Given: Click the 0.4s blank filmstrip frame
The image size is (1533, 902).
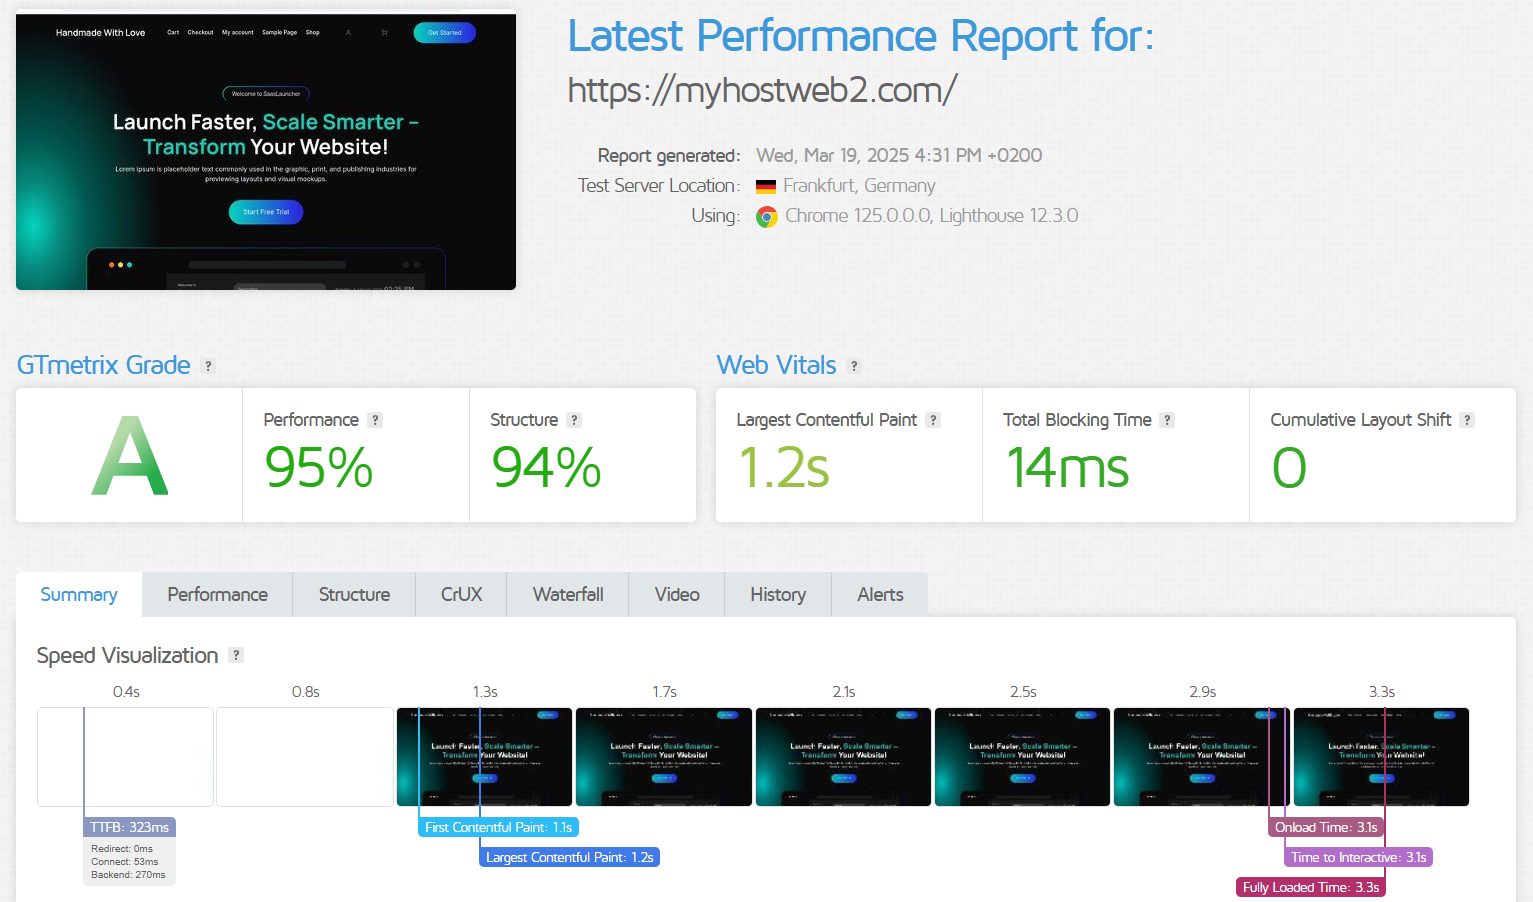Looking at the screenshot, I should (x=125, y=757).
